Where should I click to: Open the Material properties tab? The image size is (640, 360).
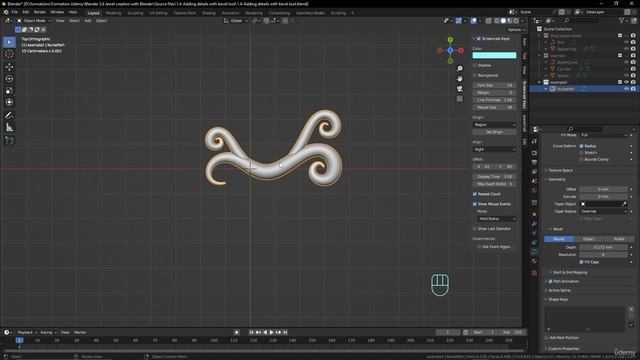(534, 261)
